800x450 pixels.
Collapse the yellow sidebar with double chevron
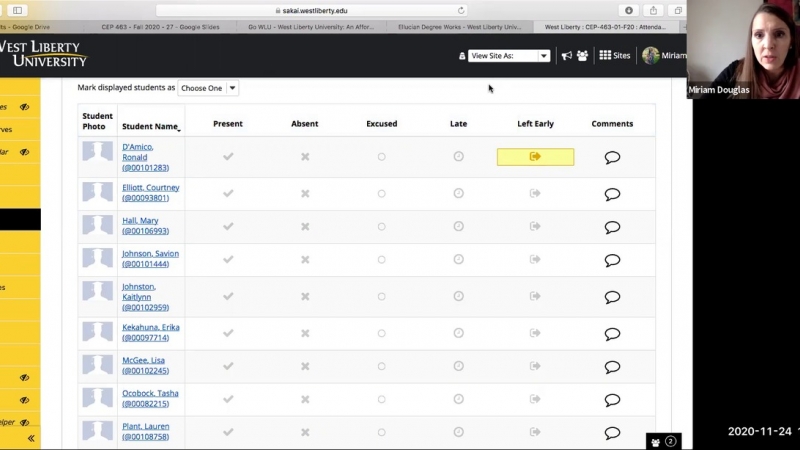[x=30, y=438]
